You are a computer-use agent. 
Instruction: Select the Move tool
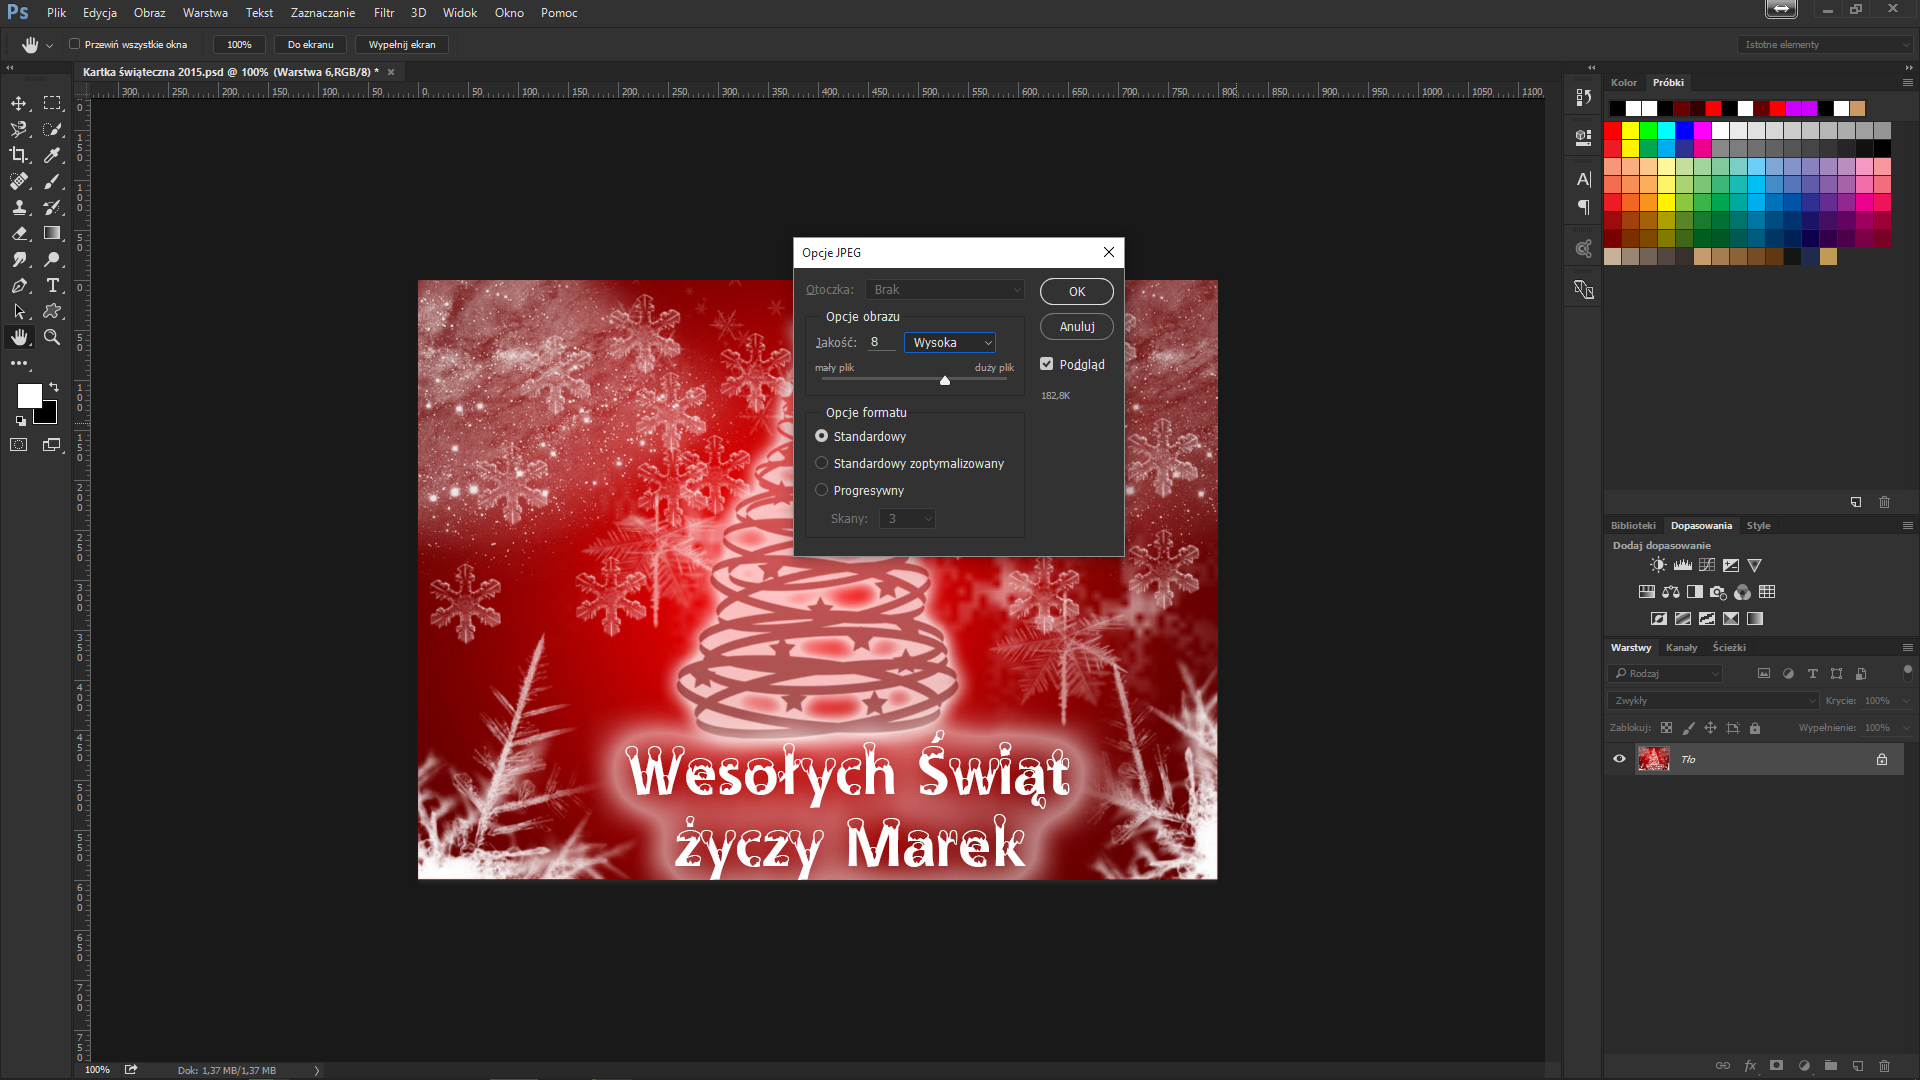(x=19, y=103)
